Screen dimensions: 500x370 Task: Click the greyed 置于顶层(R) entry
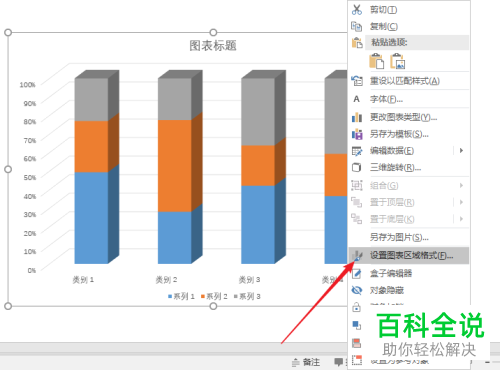click(392, 202)
